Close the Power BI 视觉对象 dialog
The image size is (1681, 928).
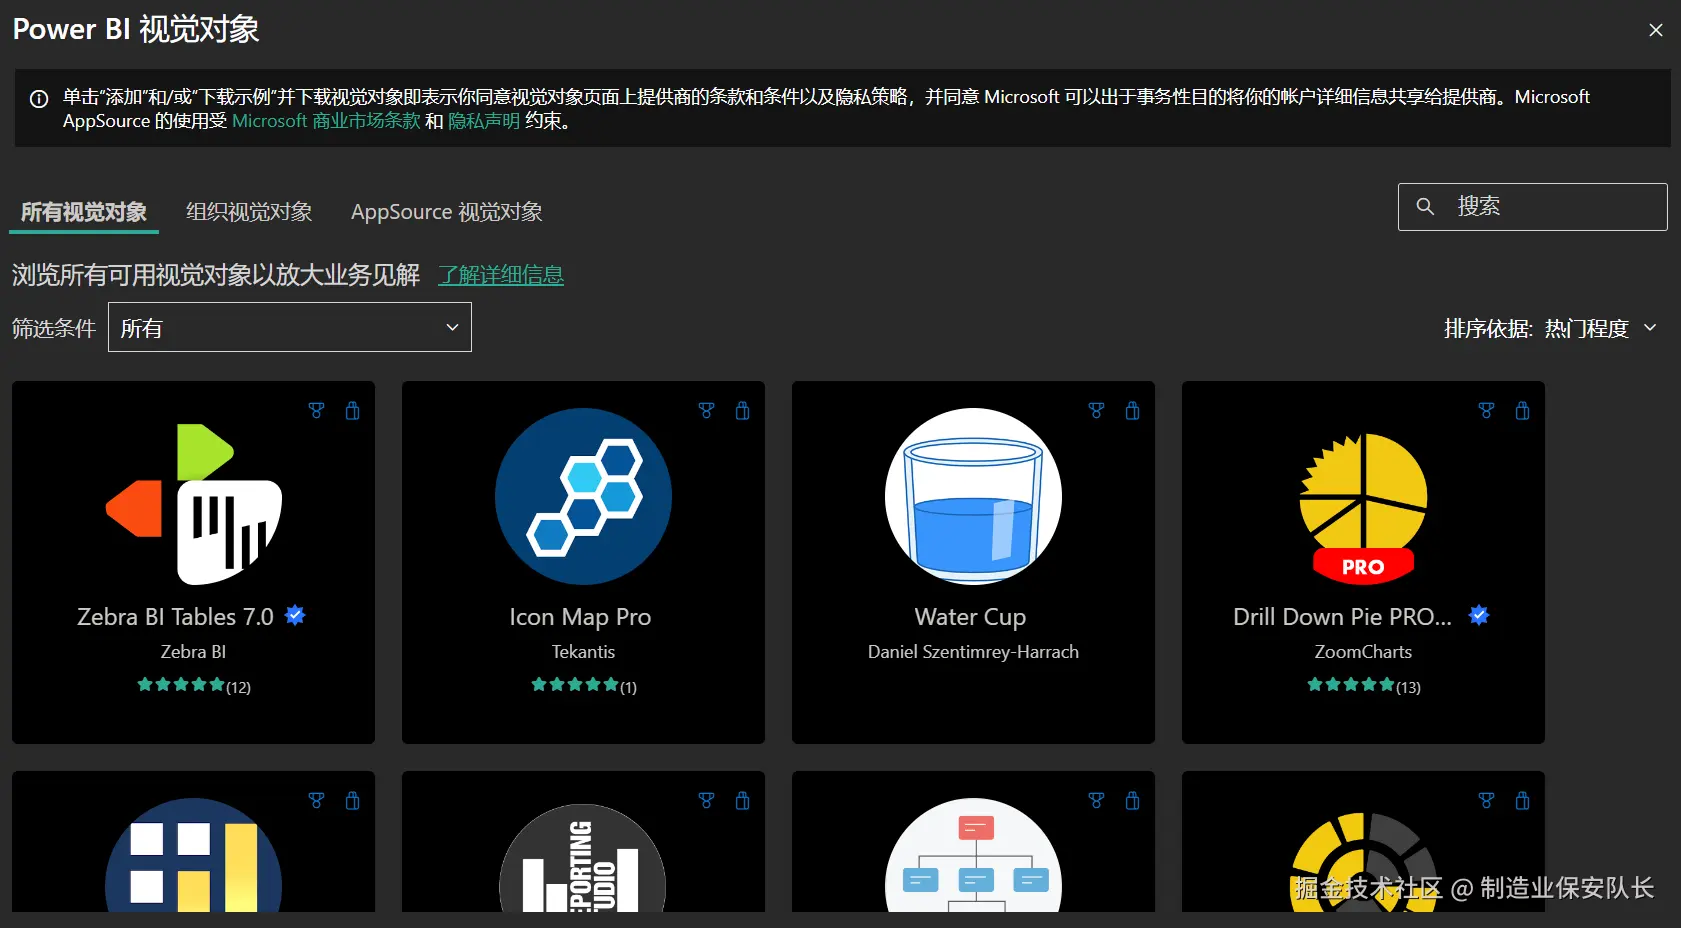click(1656, 30)
